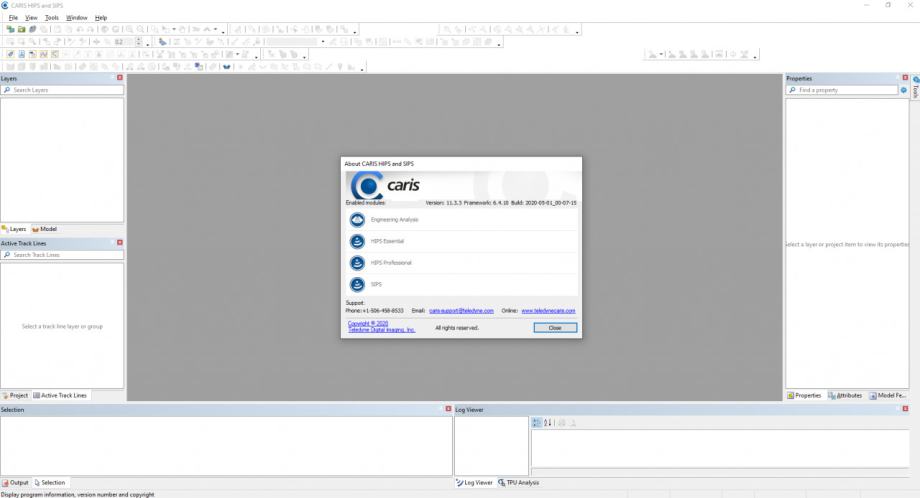Image resolution: width=920 pixels, height=498 pixels.
Task: Visit the www.teledynecaris.com link
Action: (548, 311)
